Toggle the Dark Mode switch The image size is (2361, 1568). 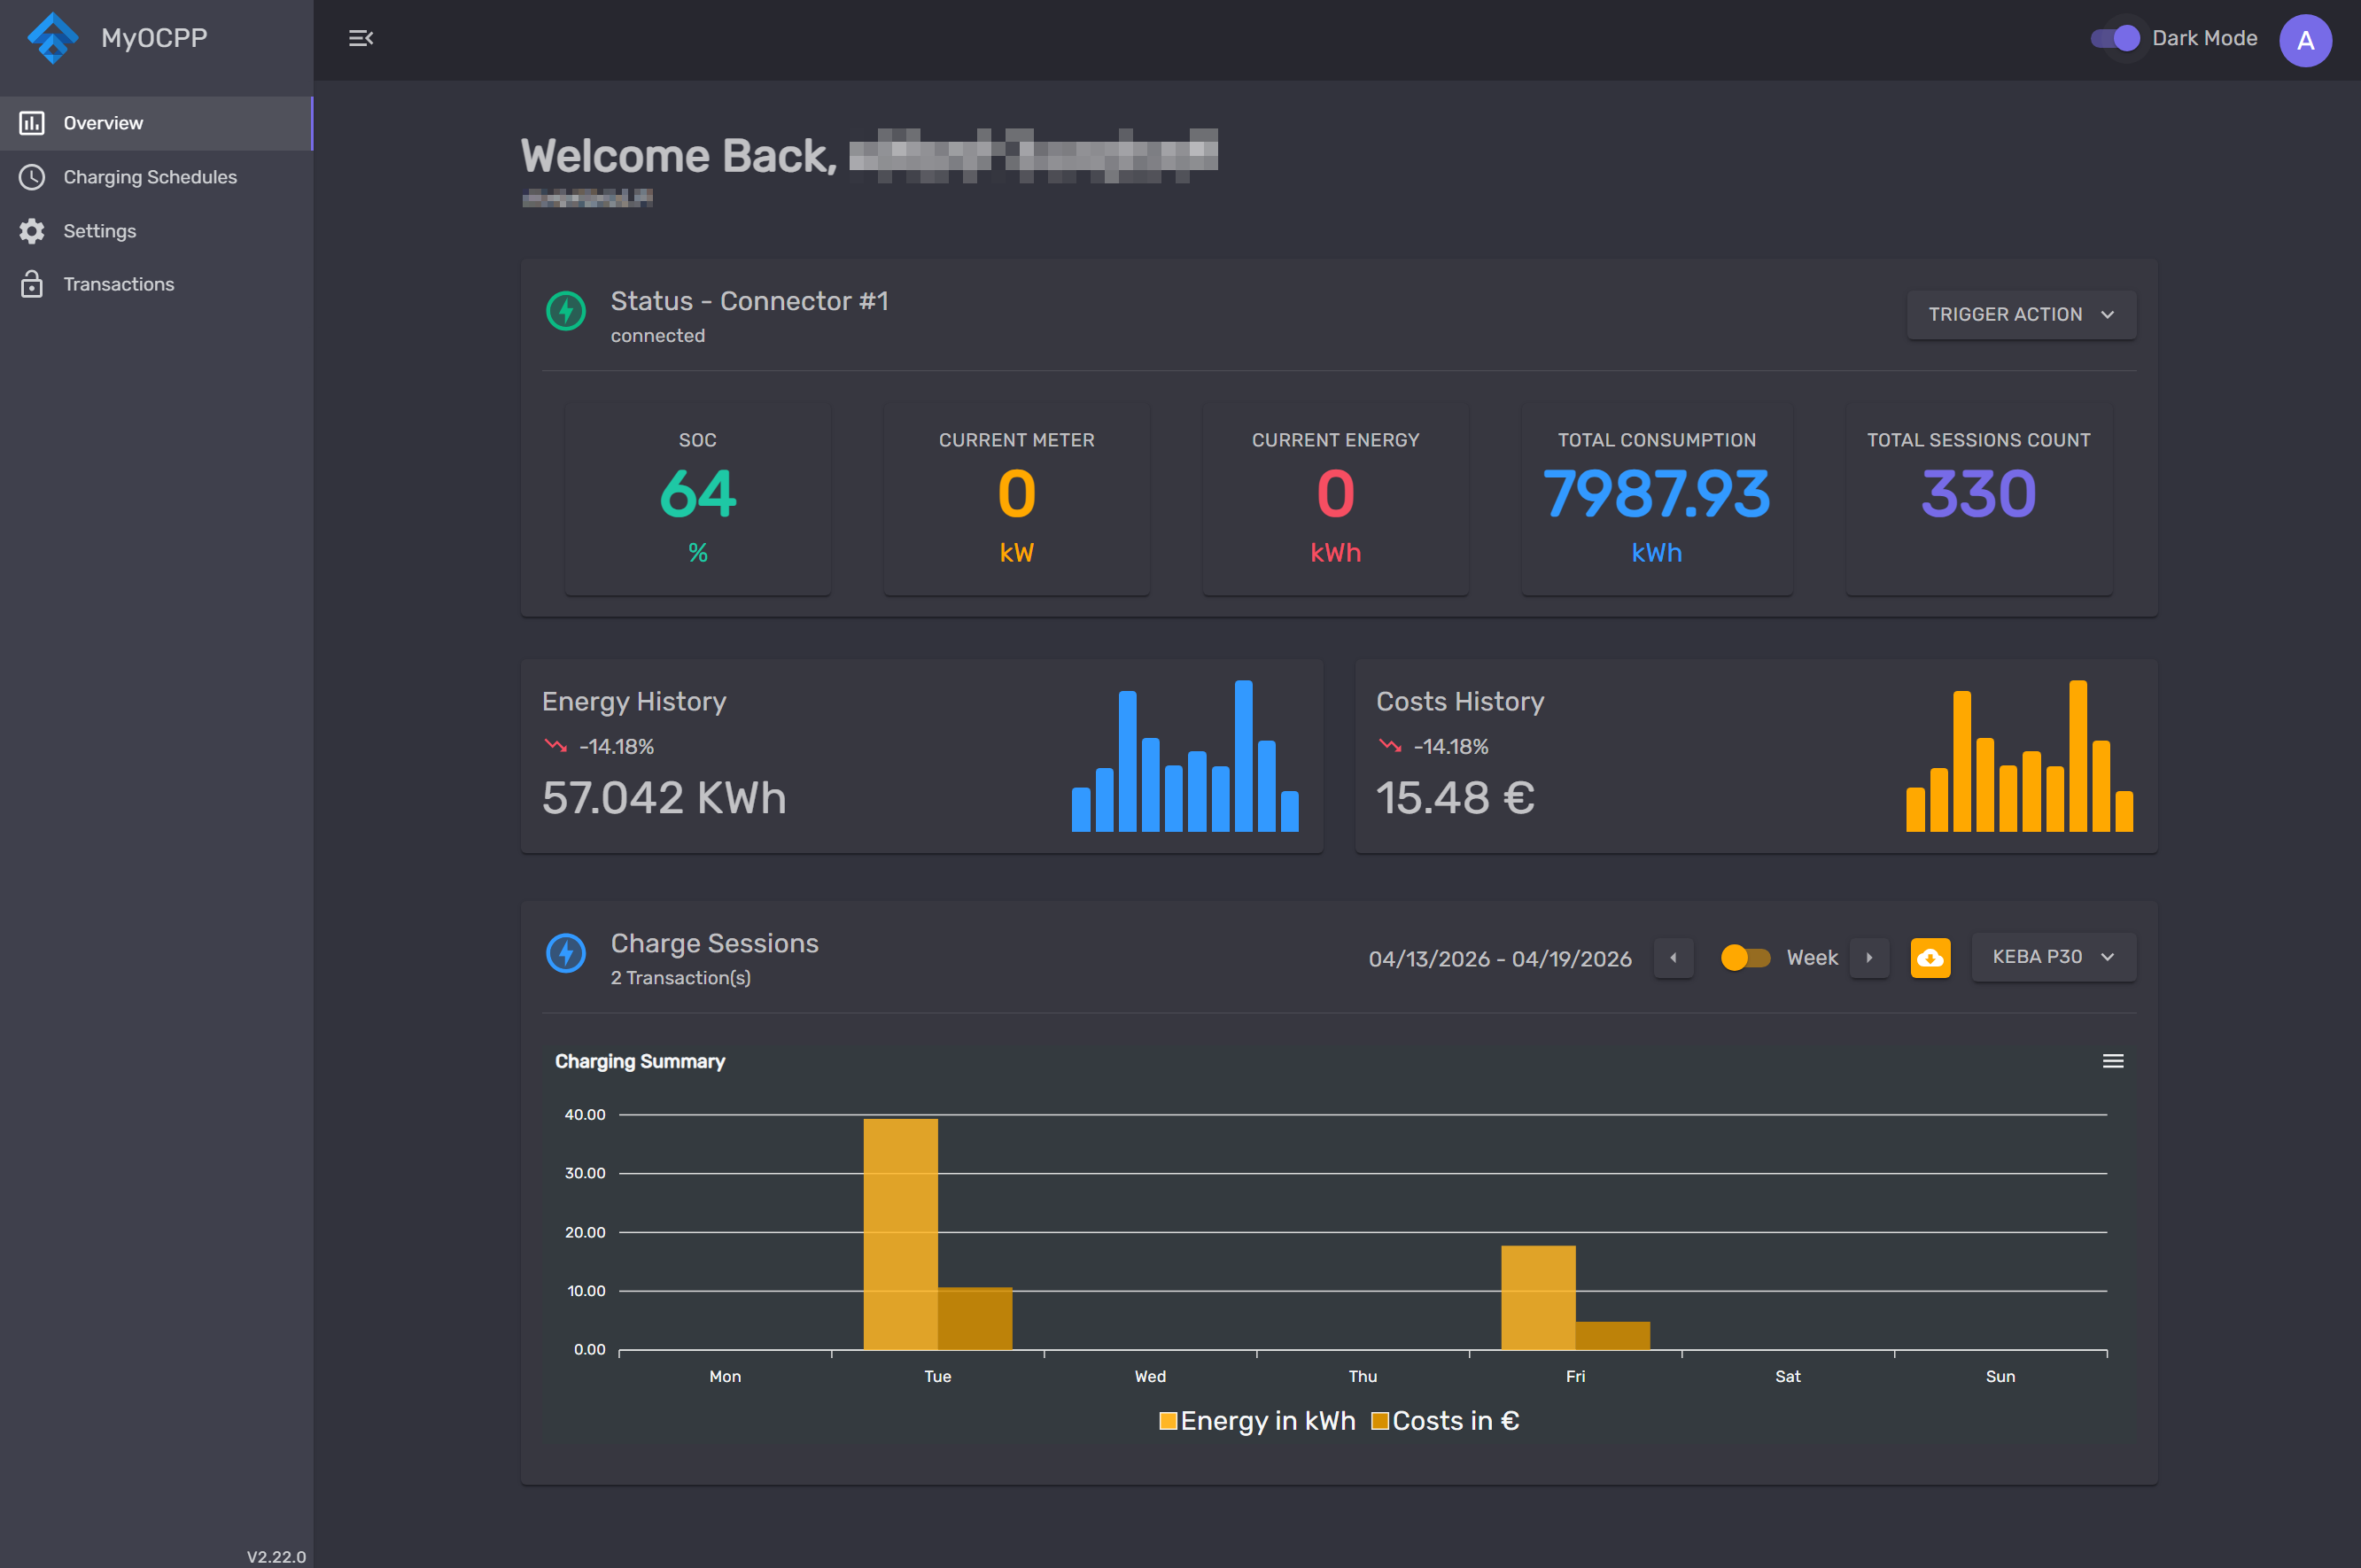(x=2115, y=38)
